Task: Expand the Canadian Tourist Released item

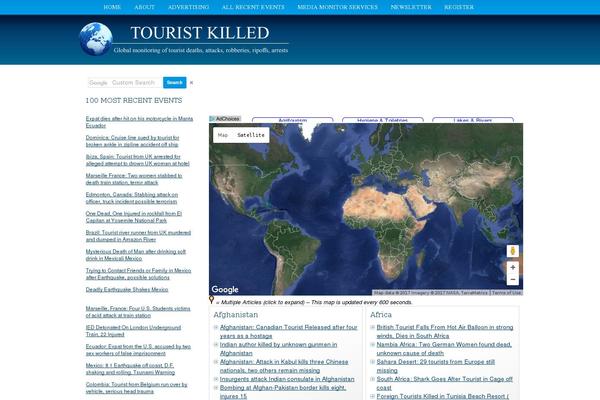Action: click(216, 327)
